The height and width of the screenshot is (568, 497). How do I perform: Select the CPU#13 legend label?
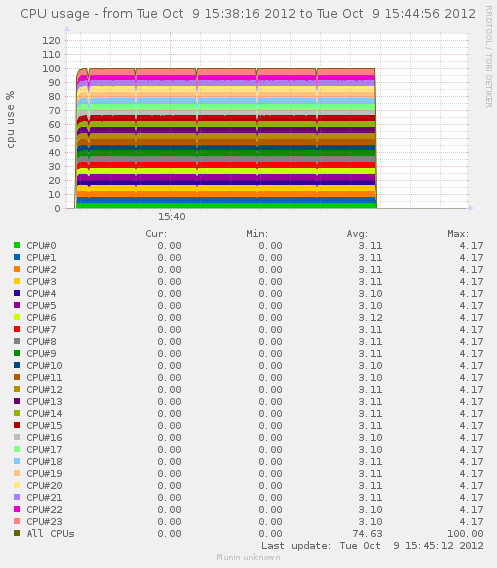(44, 401)
